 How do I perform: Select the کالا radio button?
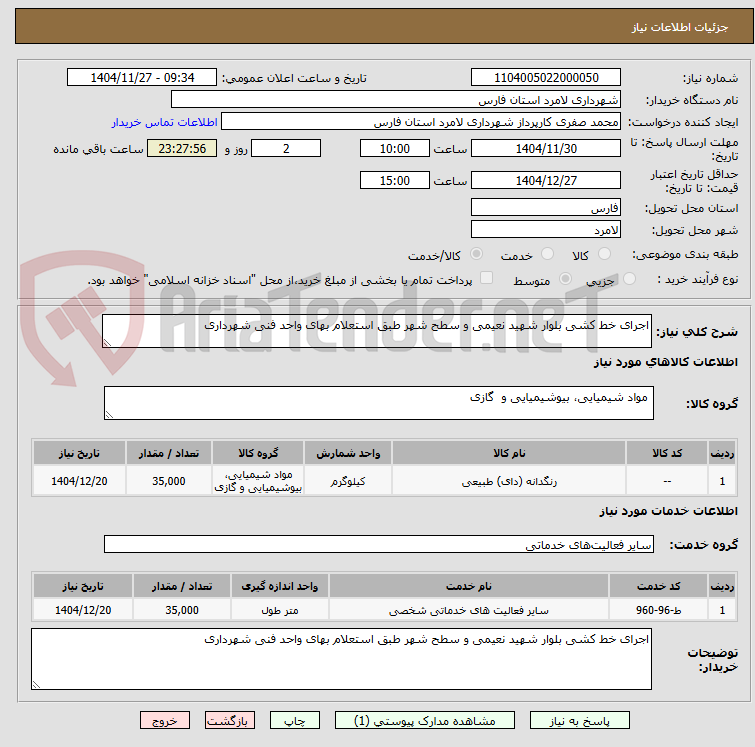(604, 254)
